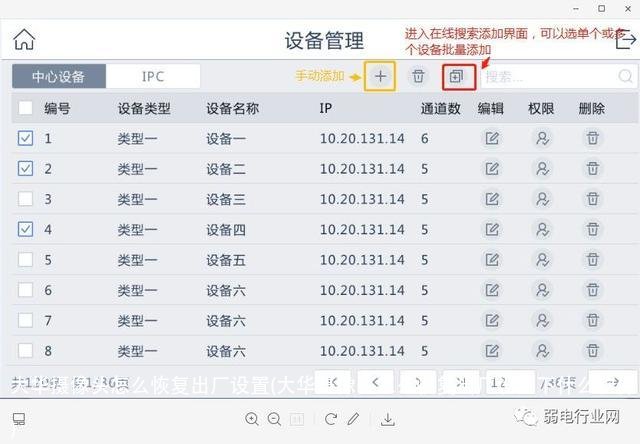Image resolution: width=640 pixels, height=444 pixels.
Task: Delete device 设备四
Action: (593, 229)
